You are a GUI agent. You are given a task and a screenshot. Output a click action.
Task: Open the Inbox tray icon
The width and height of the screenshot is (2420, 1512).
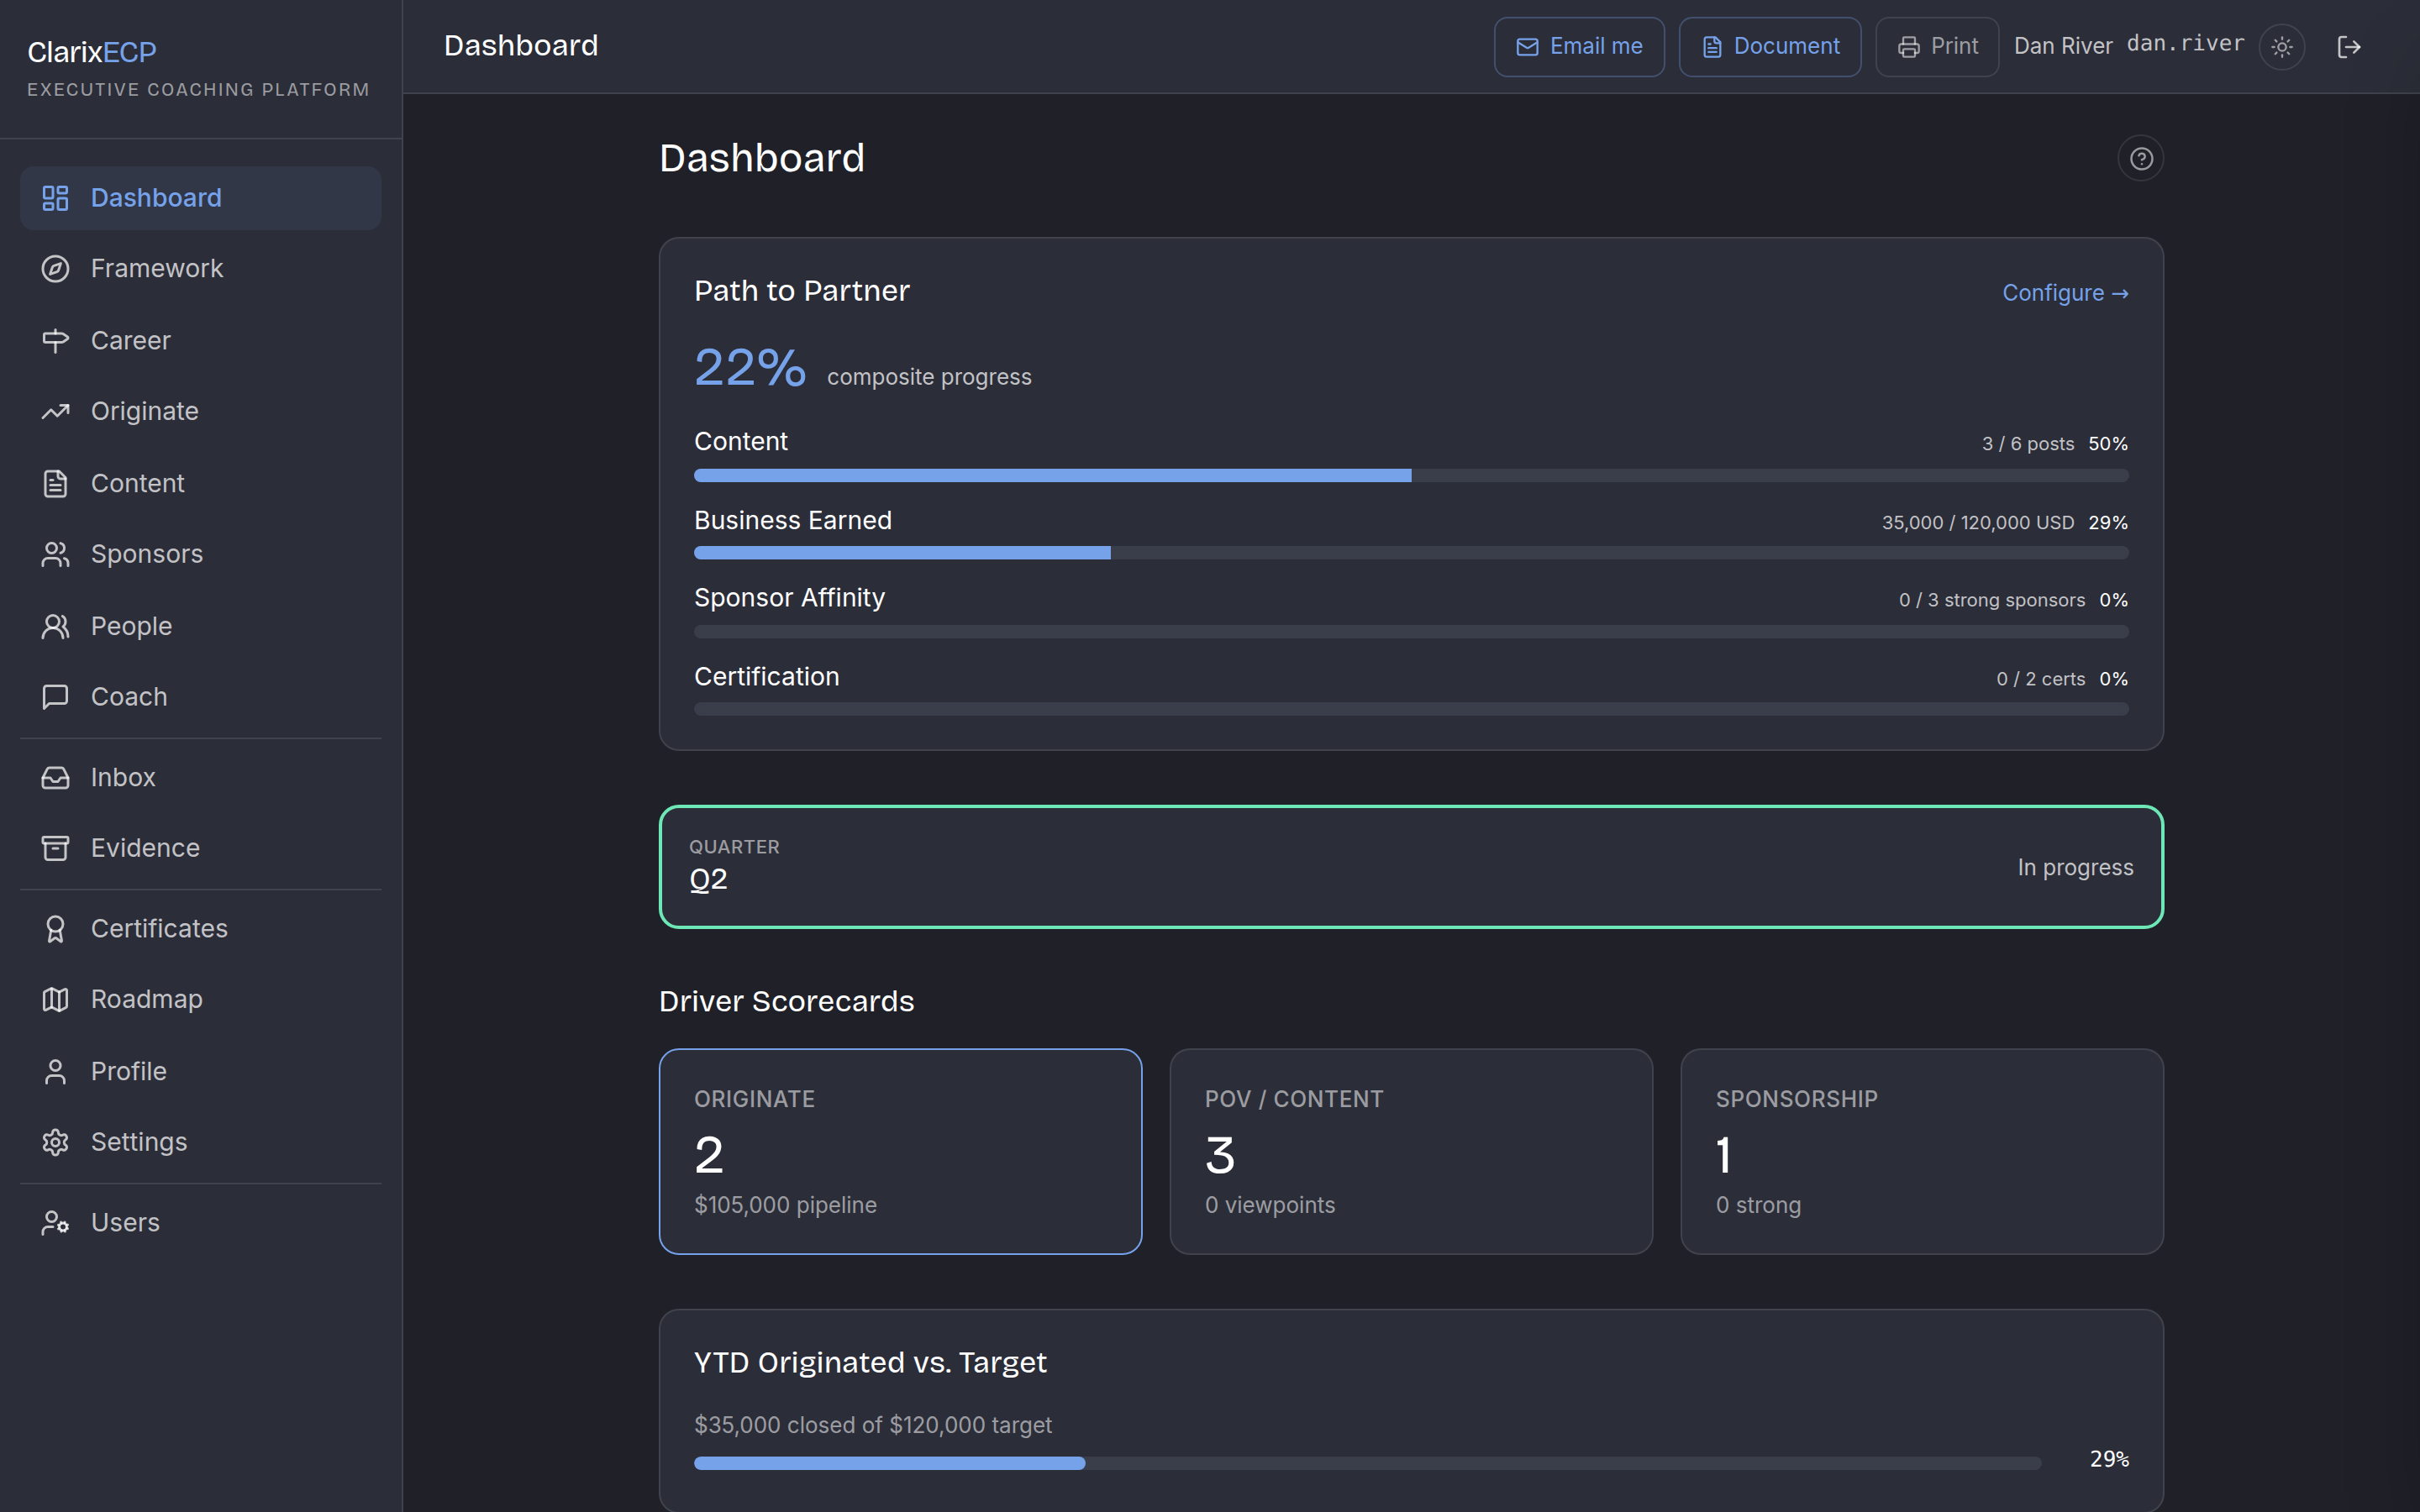pyautogui.click(x=55, y=777)
